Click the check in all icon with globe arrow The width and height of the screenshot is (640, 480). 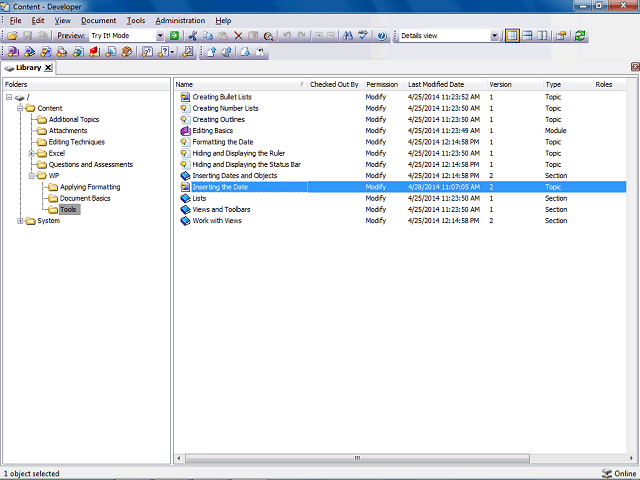click(227, 52)
